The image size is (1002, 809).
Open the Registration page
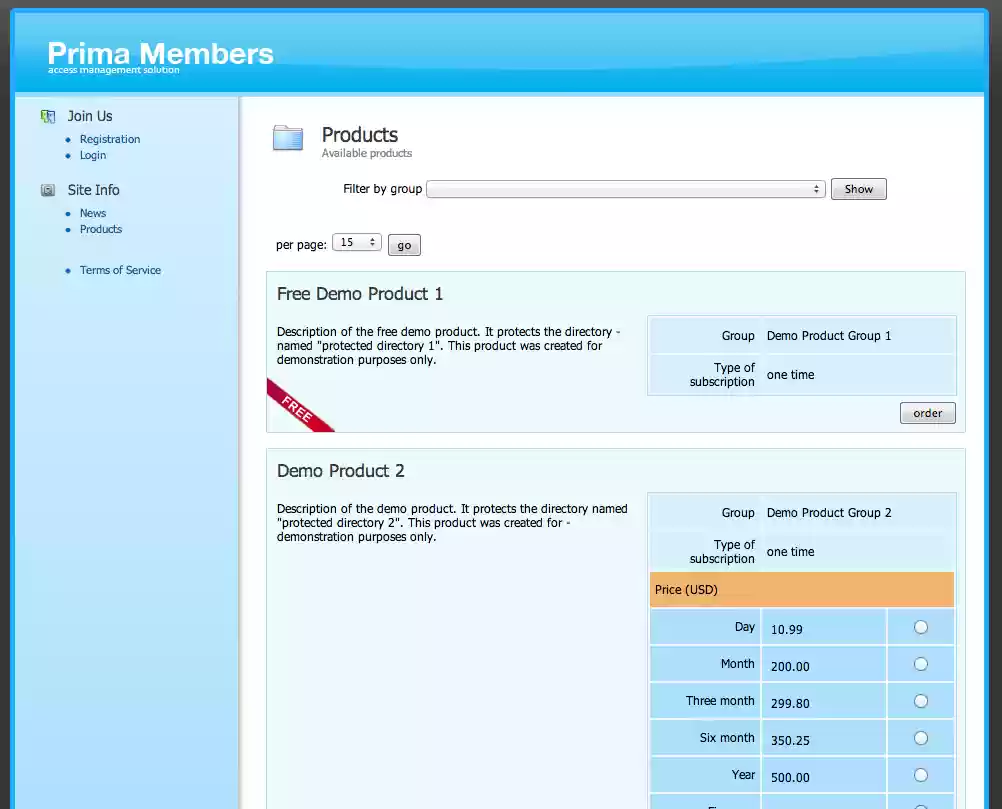[109, 139]
